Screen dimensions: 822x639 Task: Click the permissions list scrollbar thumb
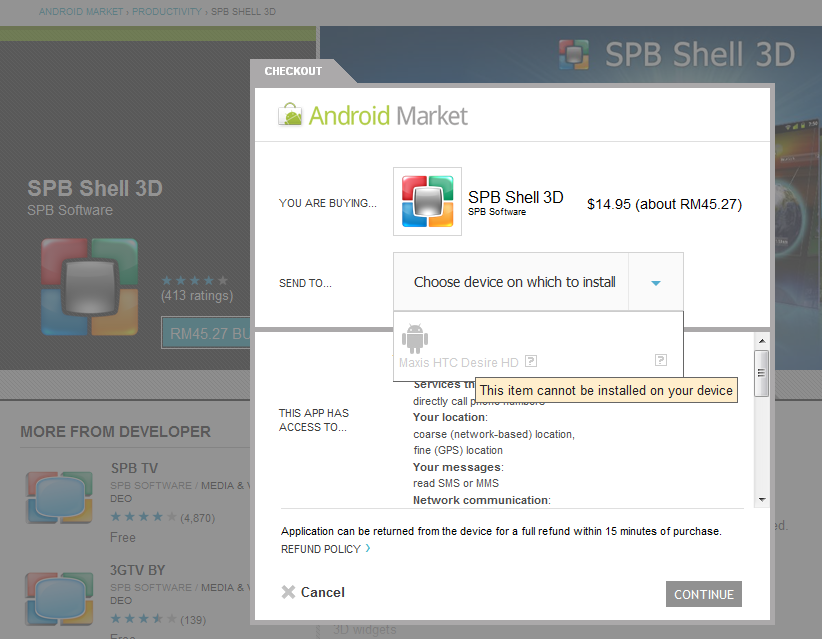[762, 373]
